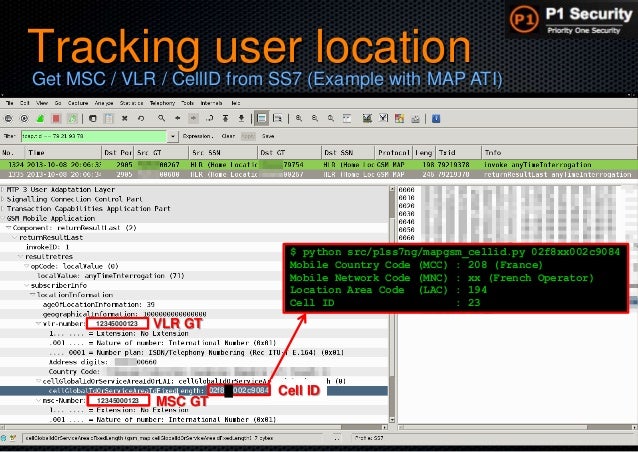Click the packet details horizontal scrollbar
Image resolution: width=638 pixels, height=452 pixels.
[194, 427]
